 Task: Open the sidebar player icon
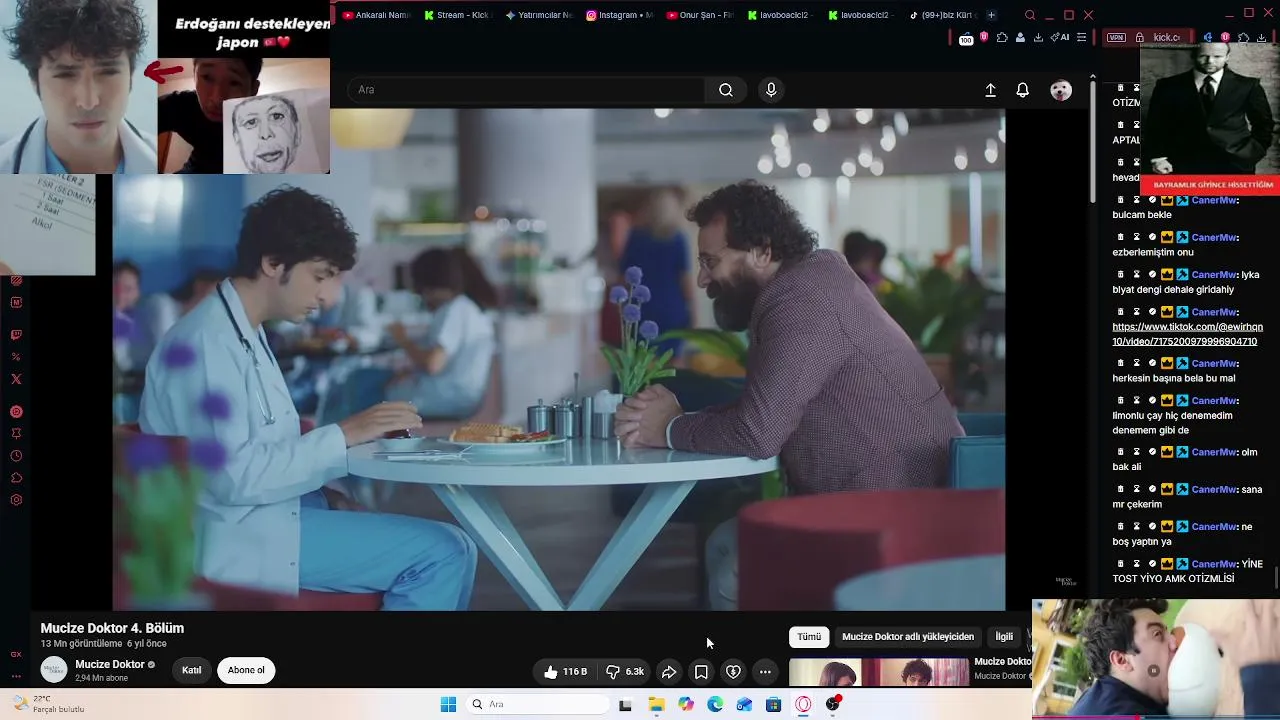click(16, 412)
